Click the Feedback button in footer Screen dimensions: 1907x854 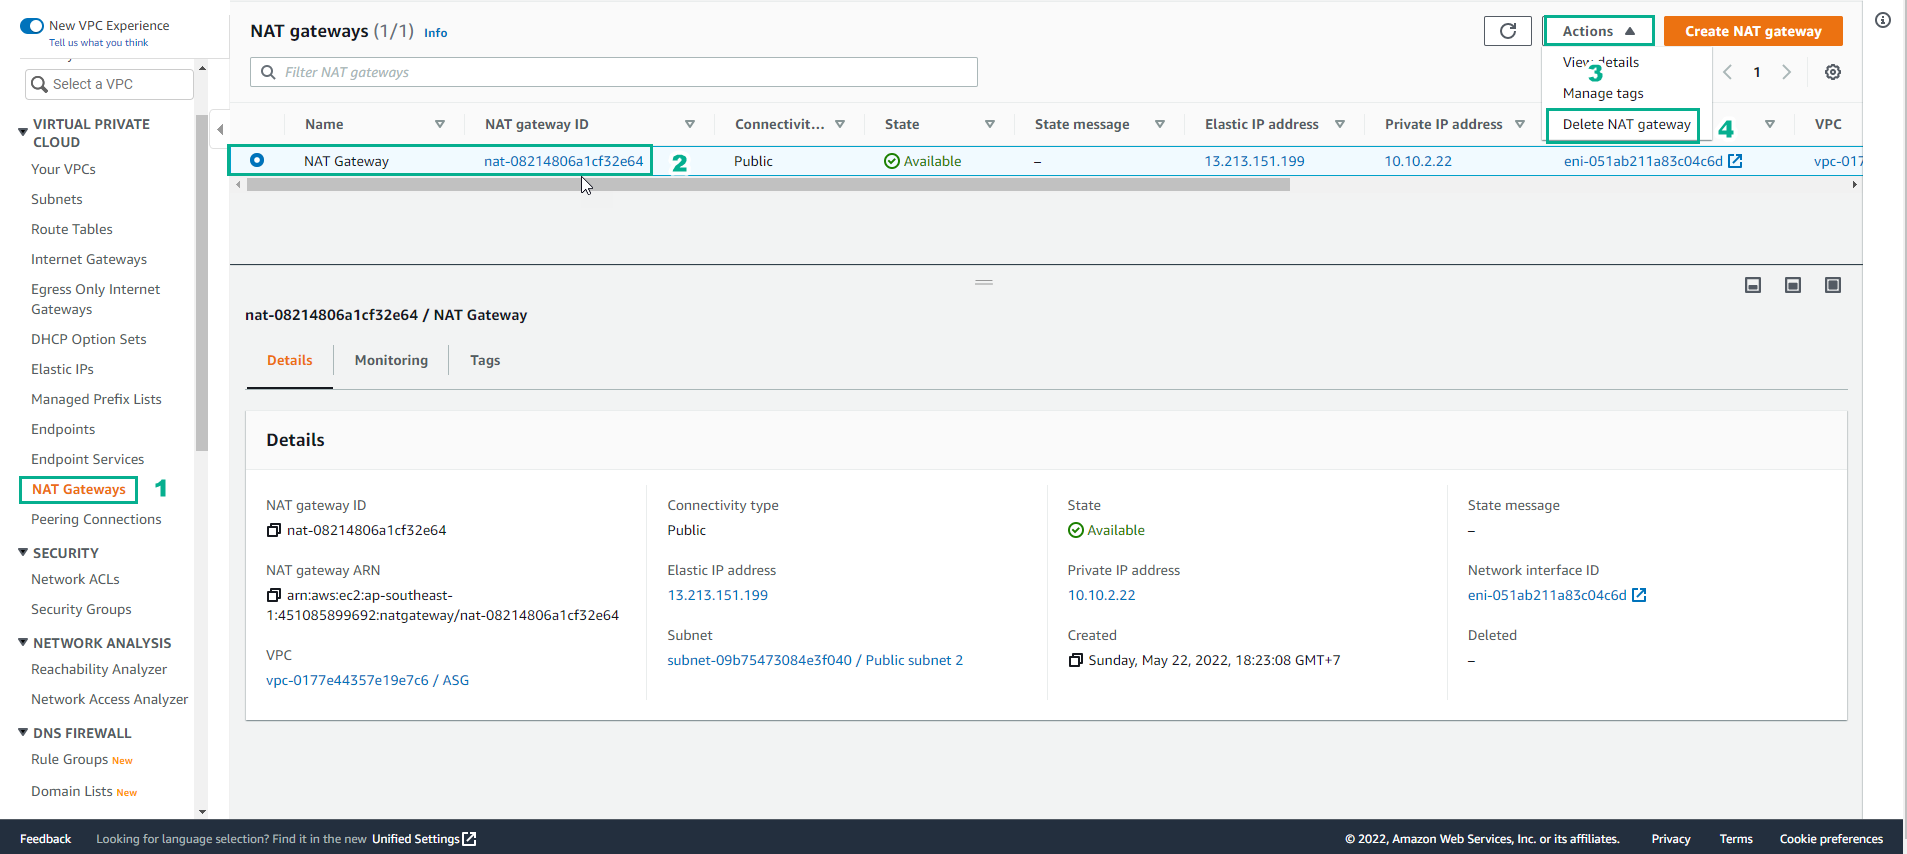tap(45, 839)
